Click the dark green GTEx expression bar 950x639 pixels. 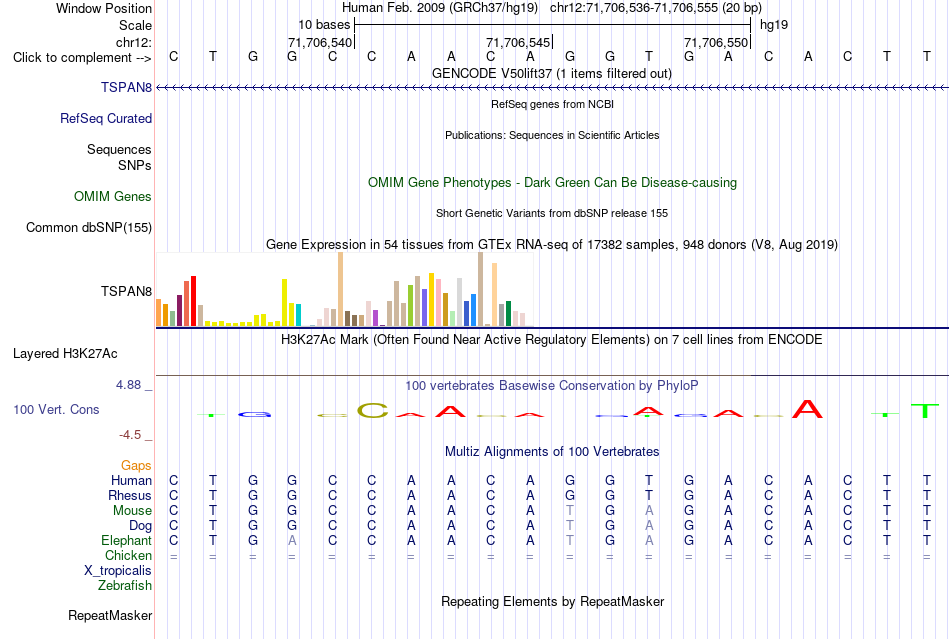508,314
